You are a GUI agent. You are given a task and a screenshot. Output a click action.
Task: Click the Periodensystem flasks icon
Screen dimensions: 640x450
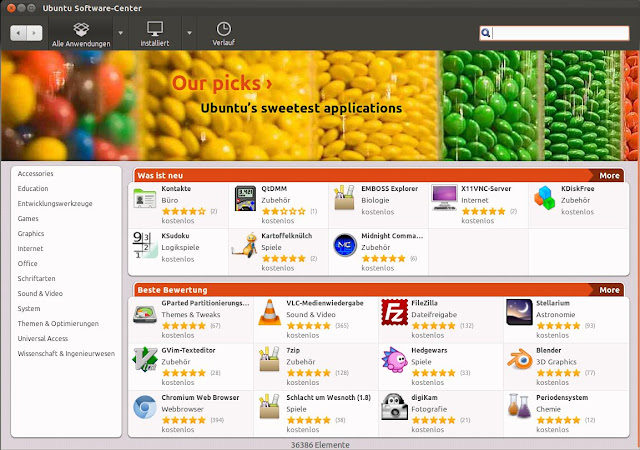[x=518, y=405]
